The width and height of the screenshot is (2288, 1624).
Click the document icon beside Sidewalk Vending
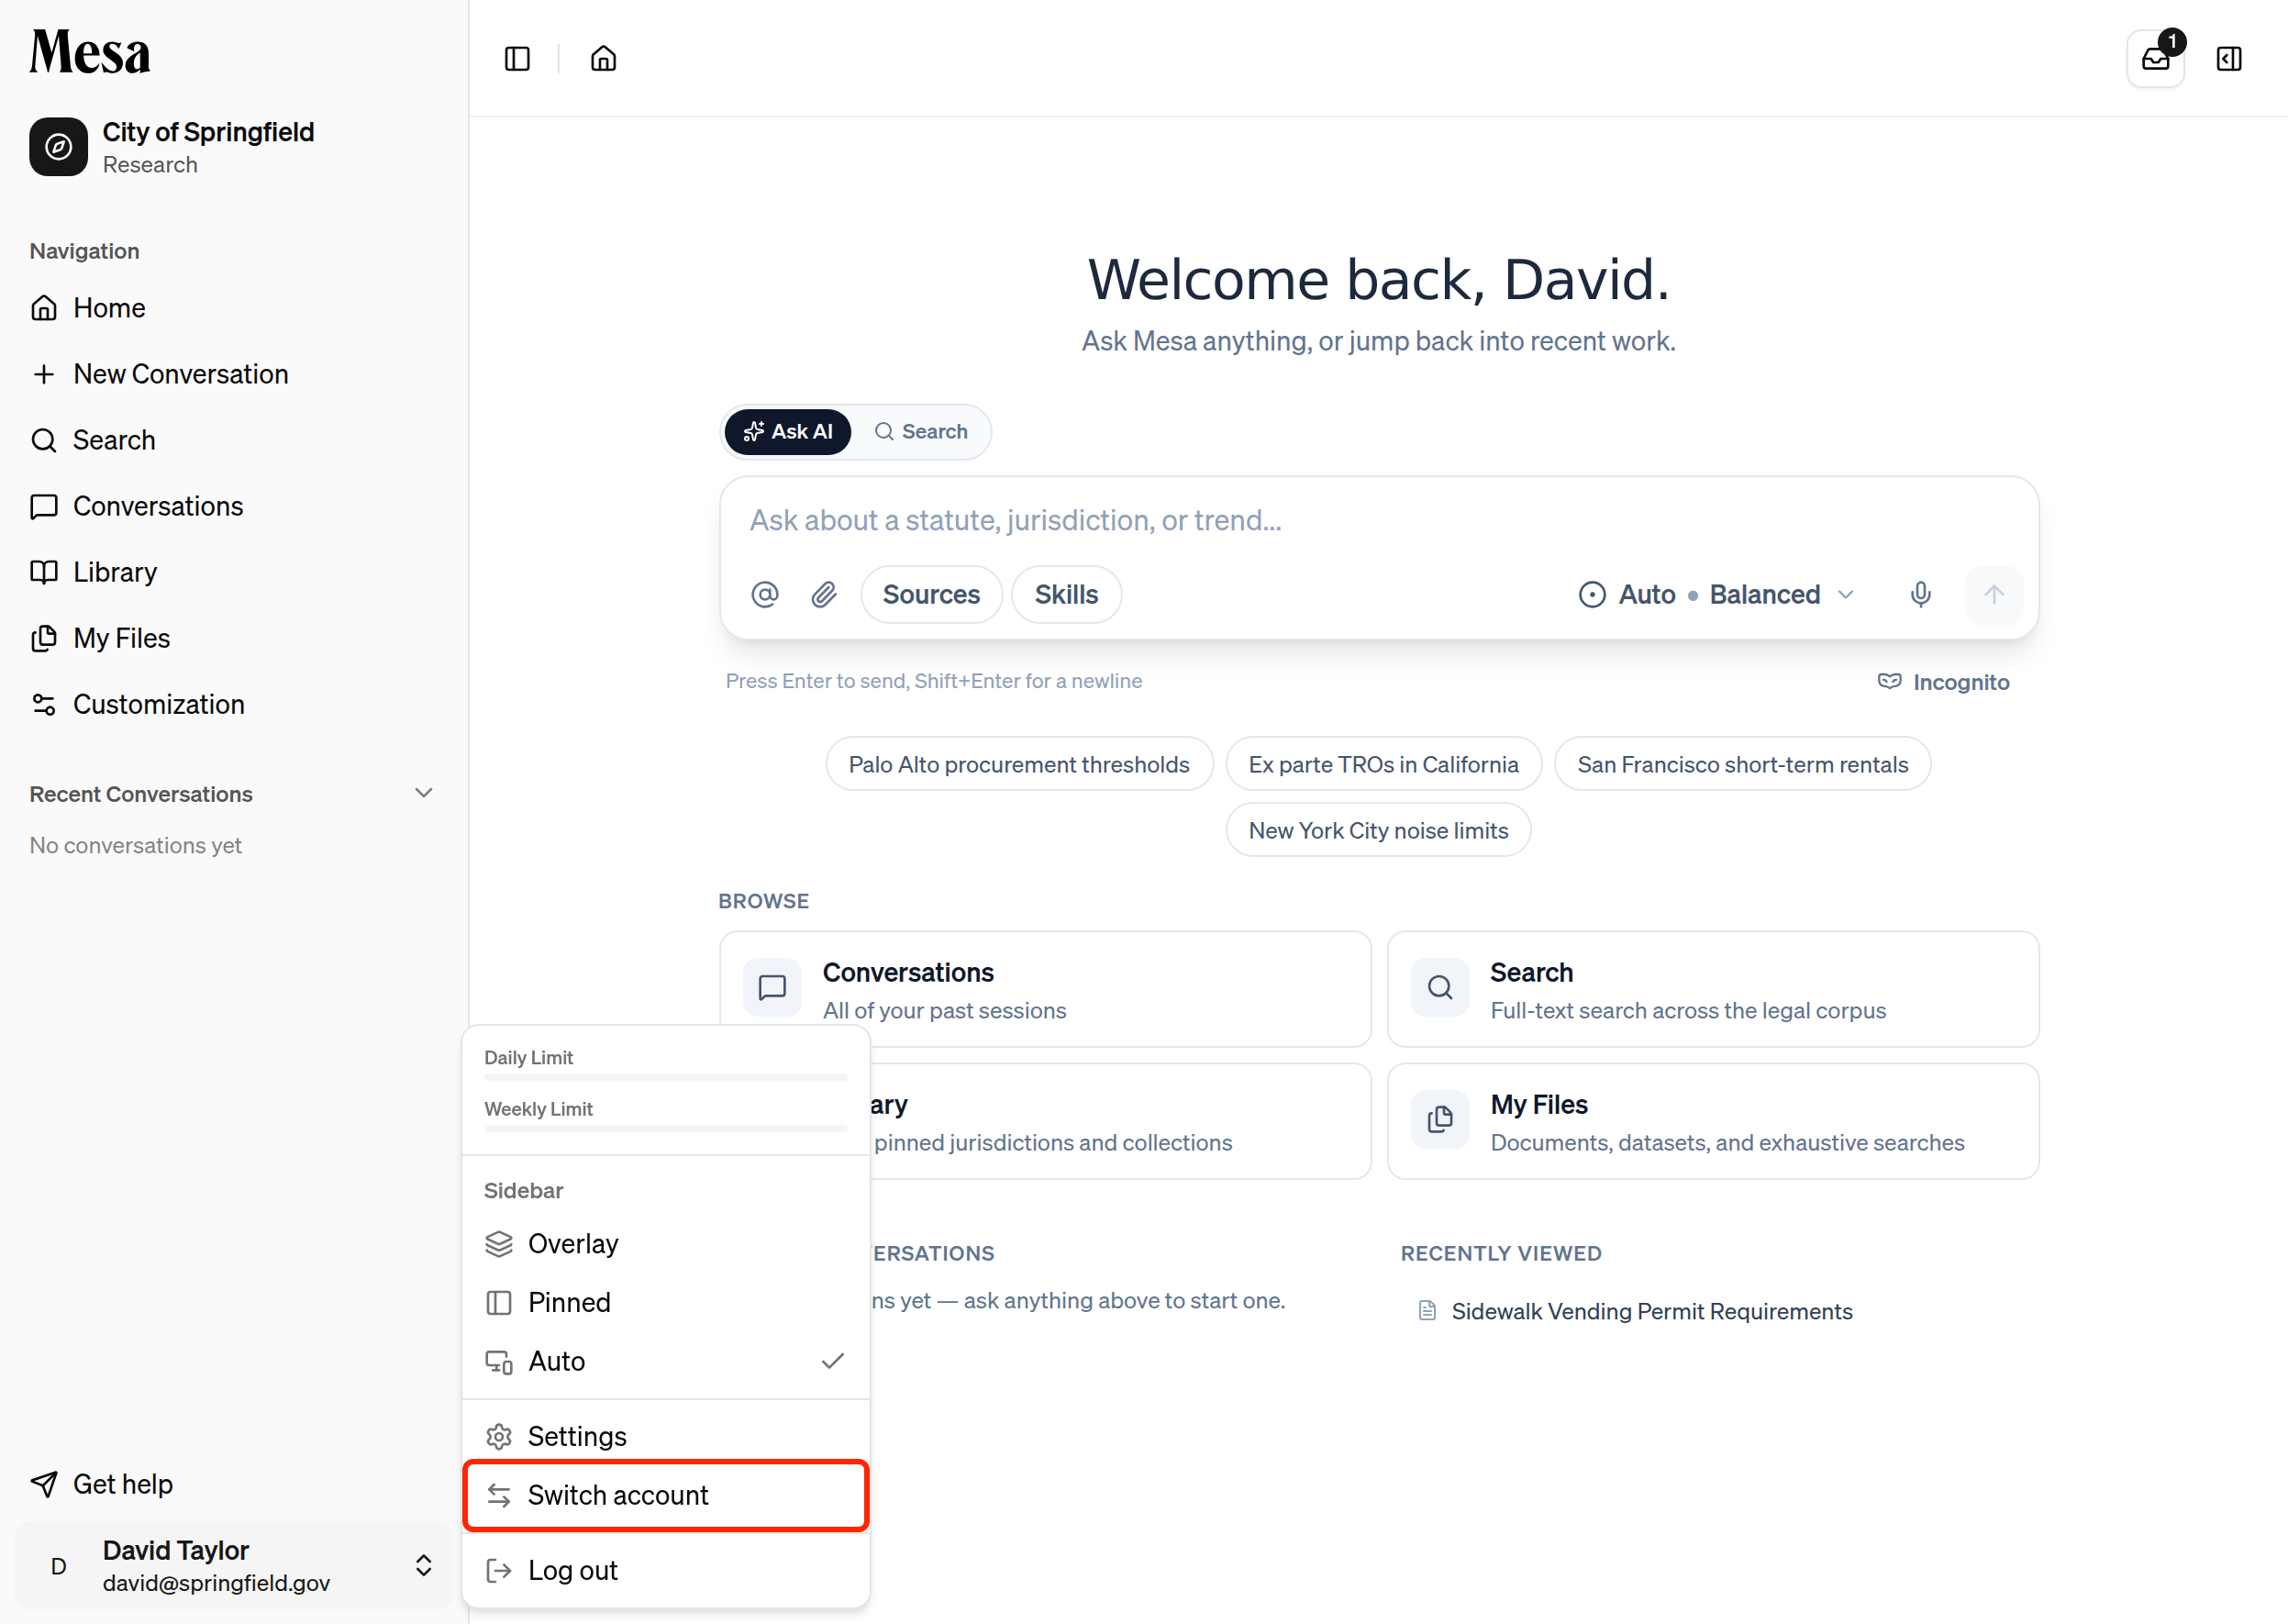pyautogui.click(x=1428, y=1311)
